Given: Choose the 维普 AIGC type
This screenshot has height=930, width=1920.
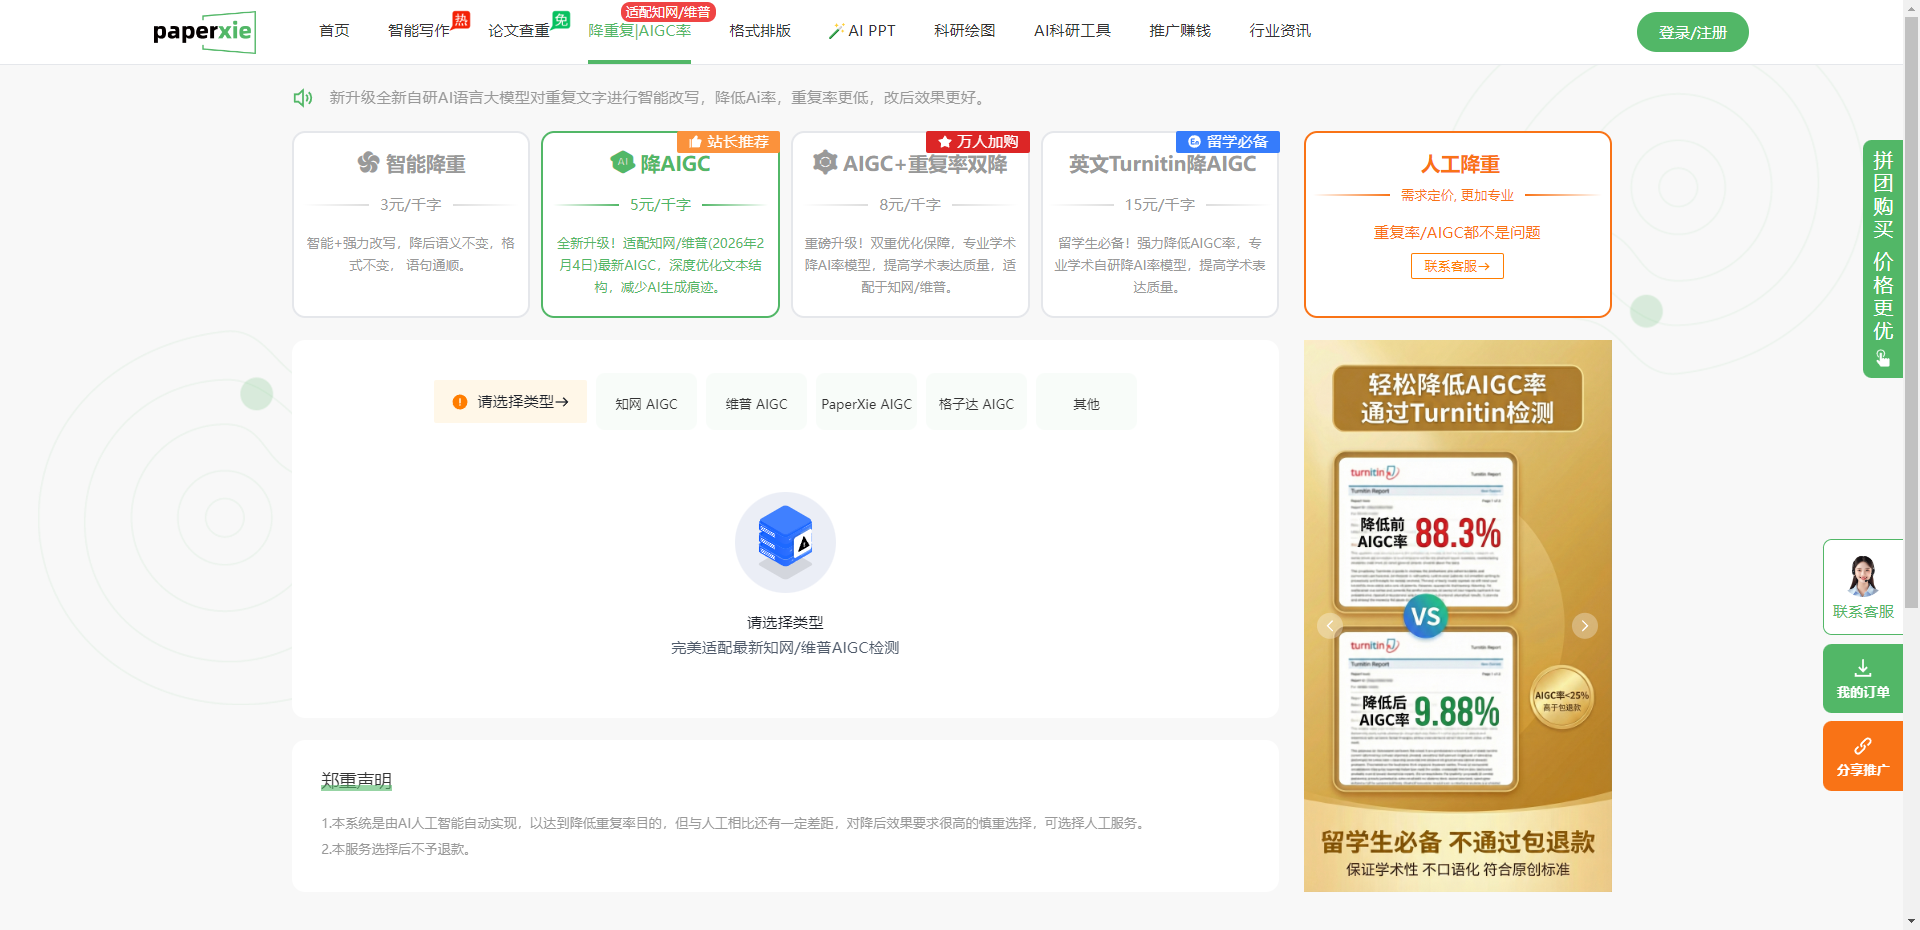Looking at the screenshot, I should (756, 403).
